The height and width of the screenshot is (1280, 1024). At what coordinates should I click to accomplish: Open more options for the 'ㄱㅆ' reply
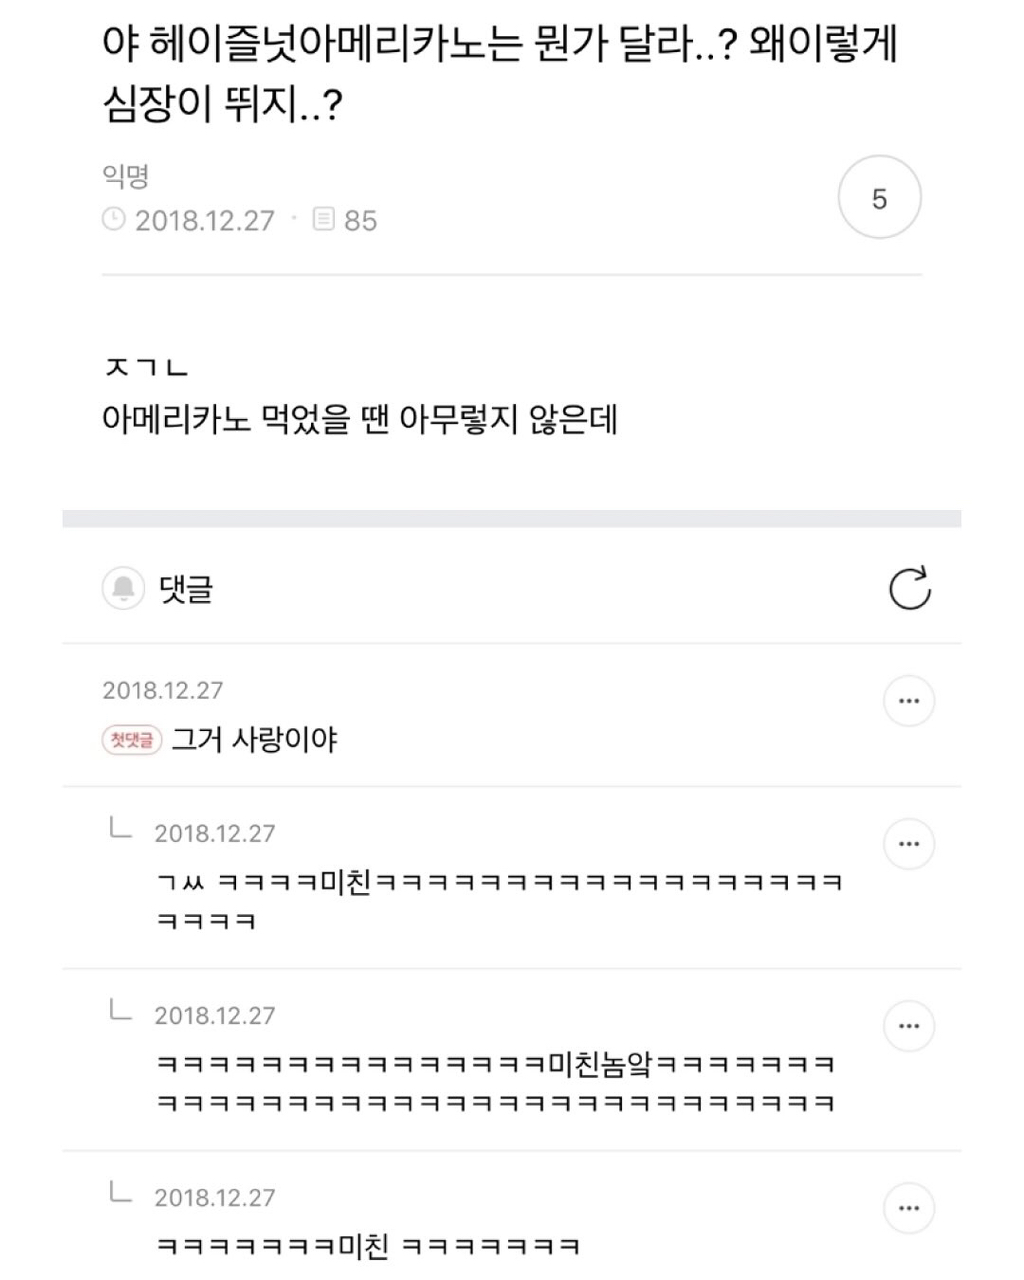[908, 844]
